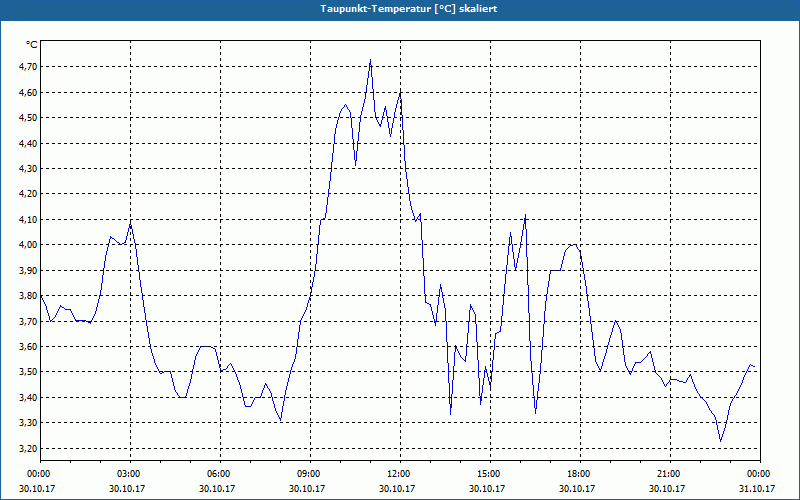Click the 31.10.17 date label
This screenshot has height=500, width=800.
click(x=757, y=488)
